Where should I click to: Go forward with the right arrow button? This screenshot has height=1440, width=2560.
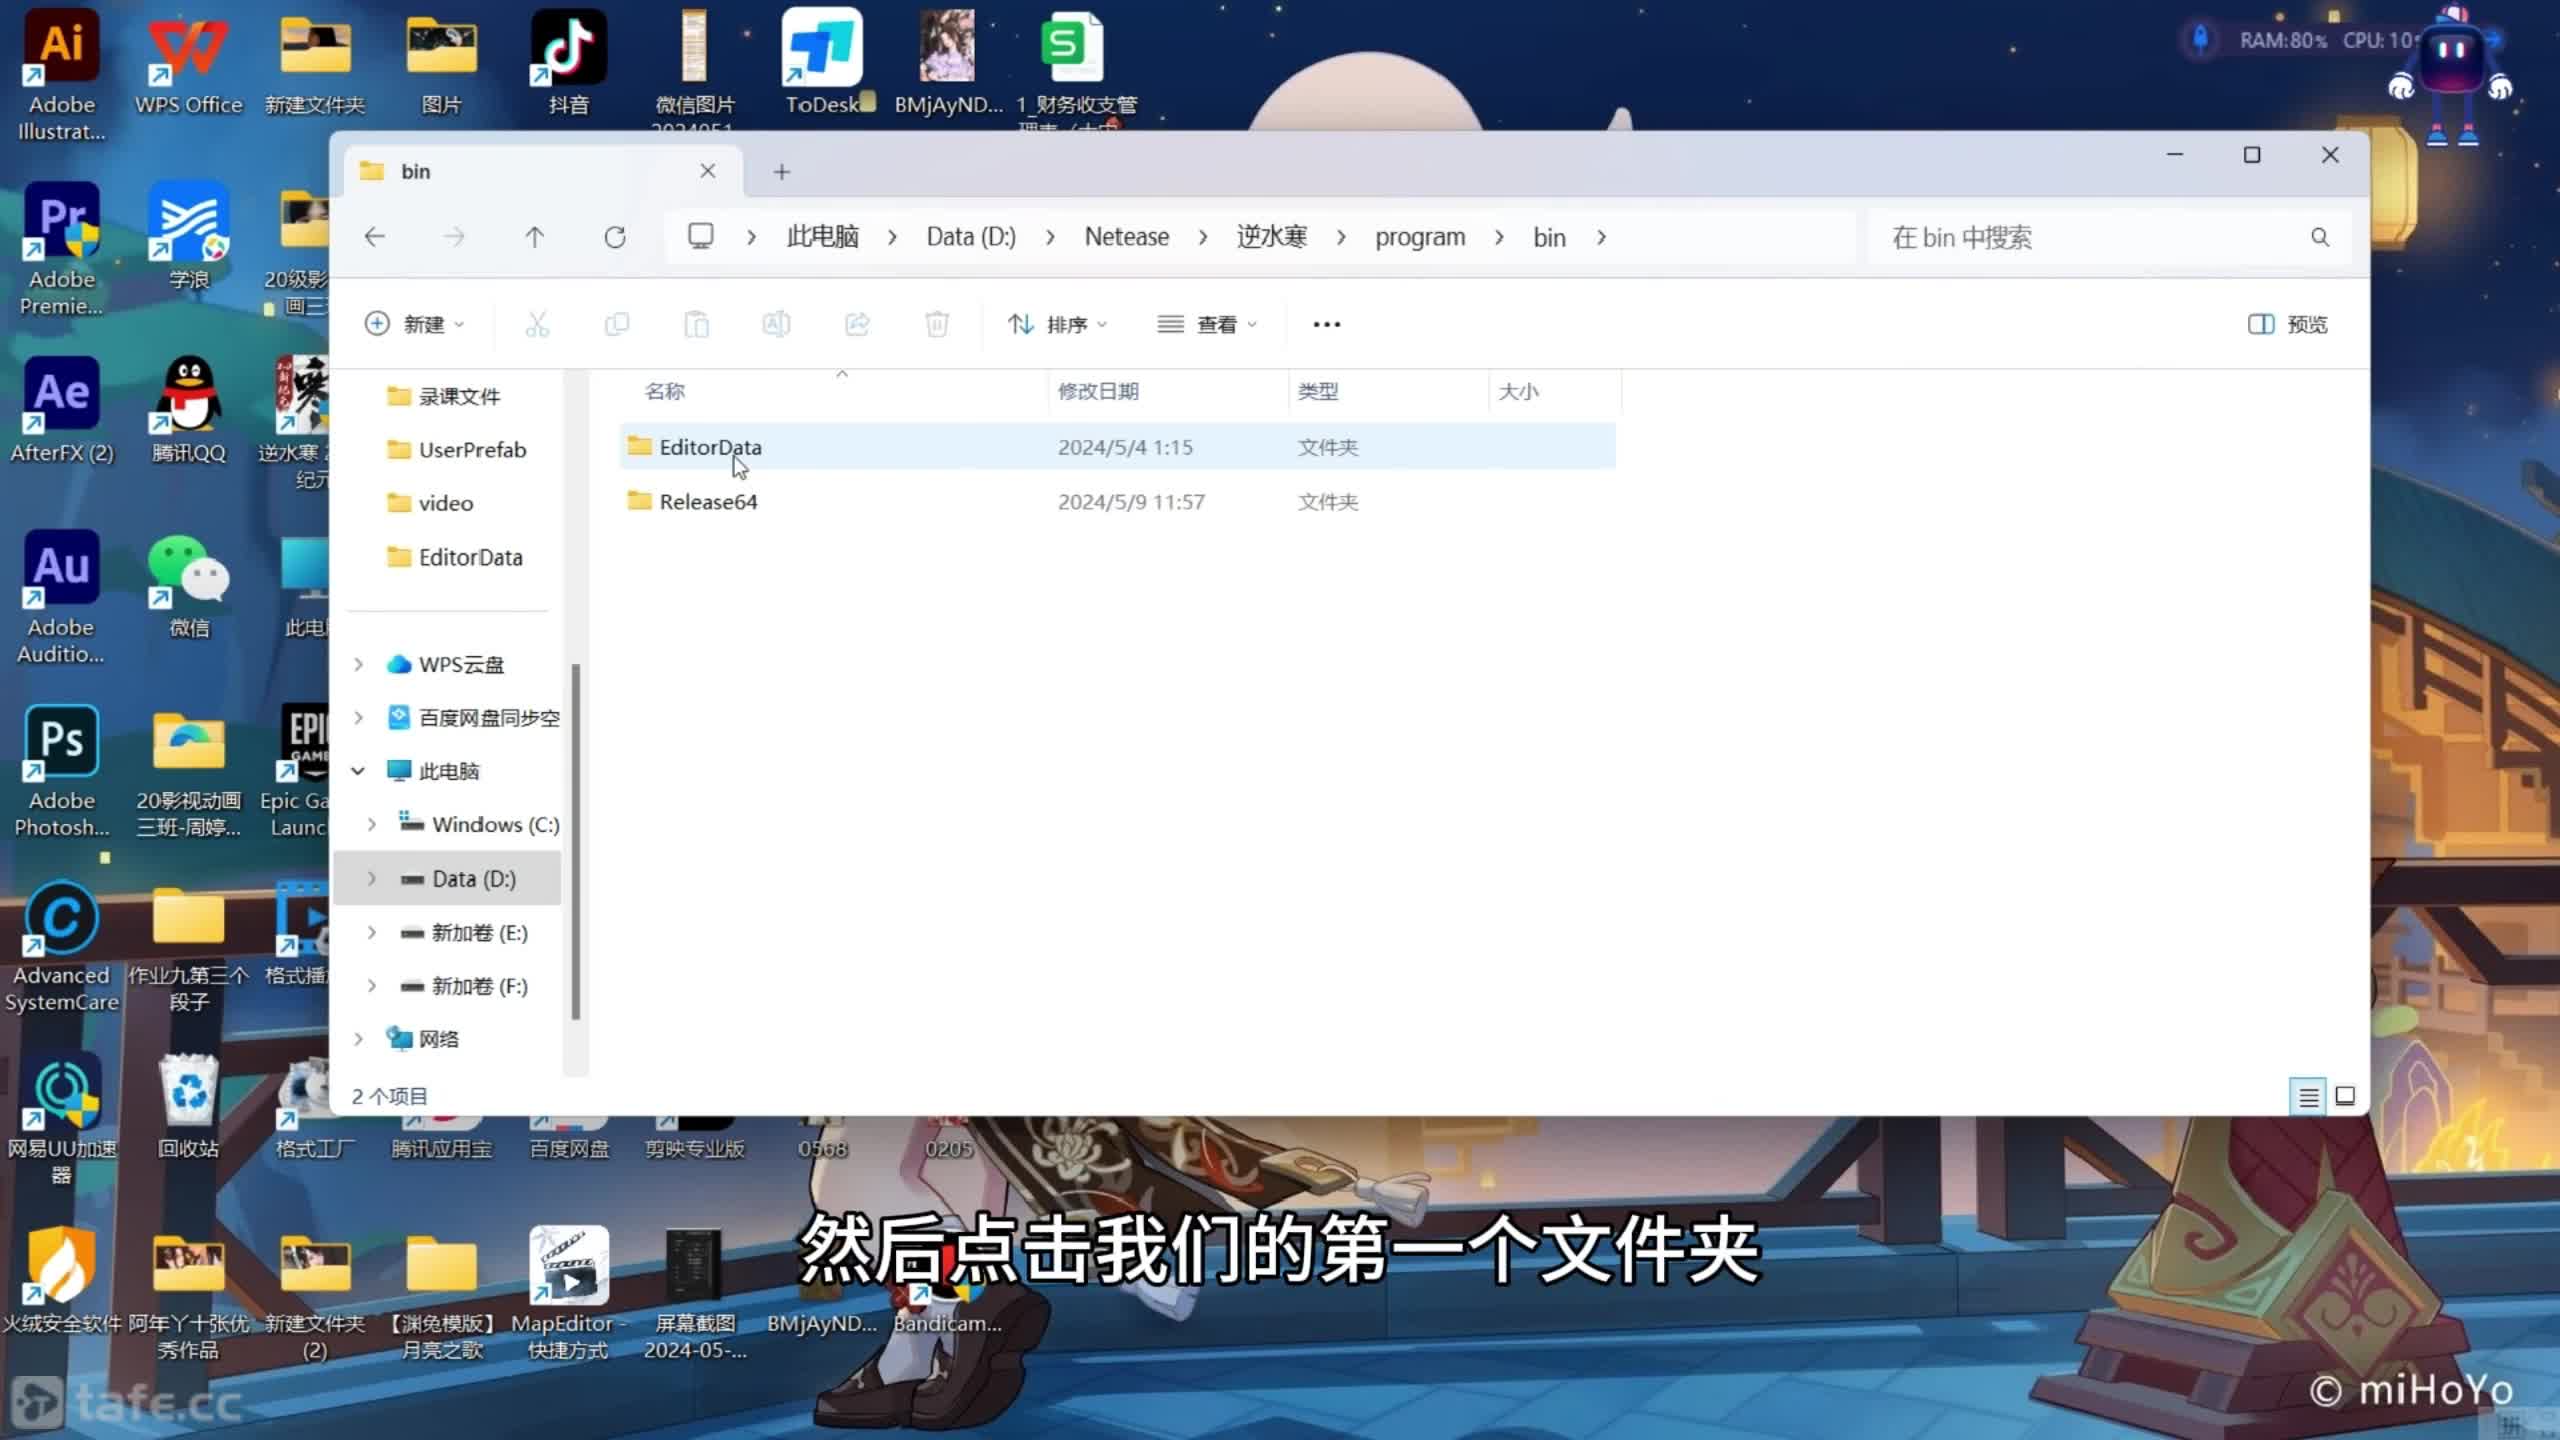(x=454, y=237)
